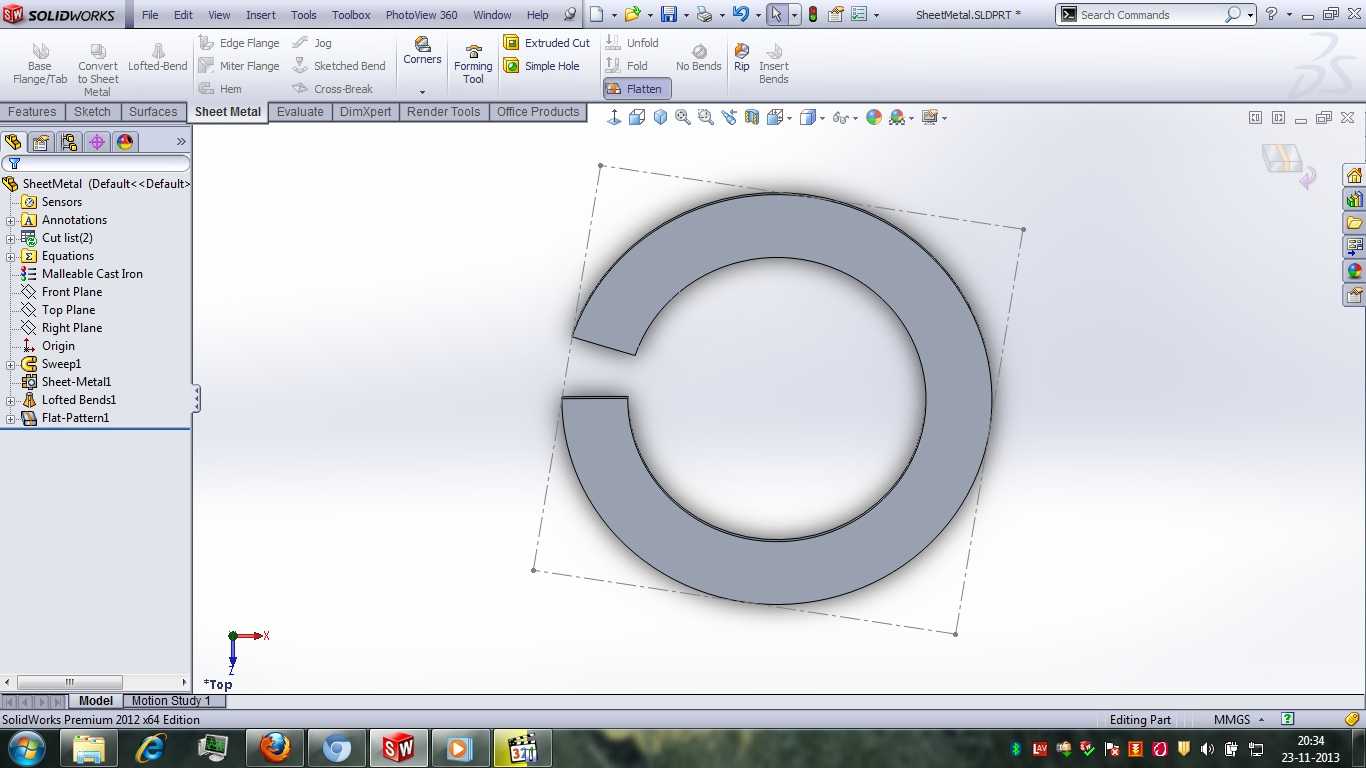The width and height of the screenshot is (1366, 768).
Task: Open Design Library task pane tab
Action: pos(1354,199)
